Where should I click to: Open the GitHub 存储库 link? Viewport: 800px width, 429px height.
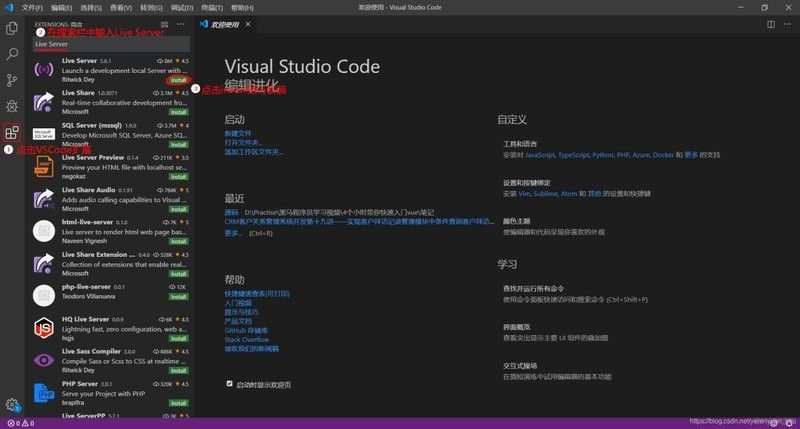246,331
